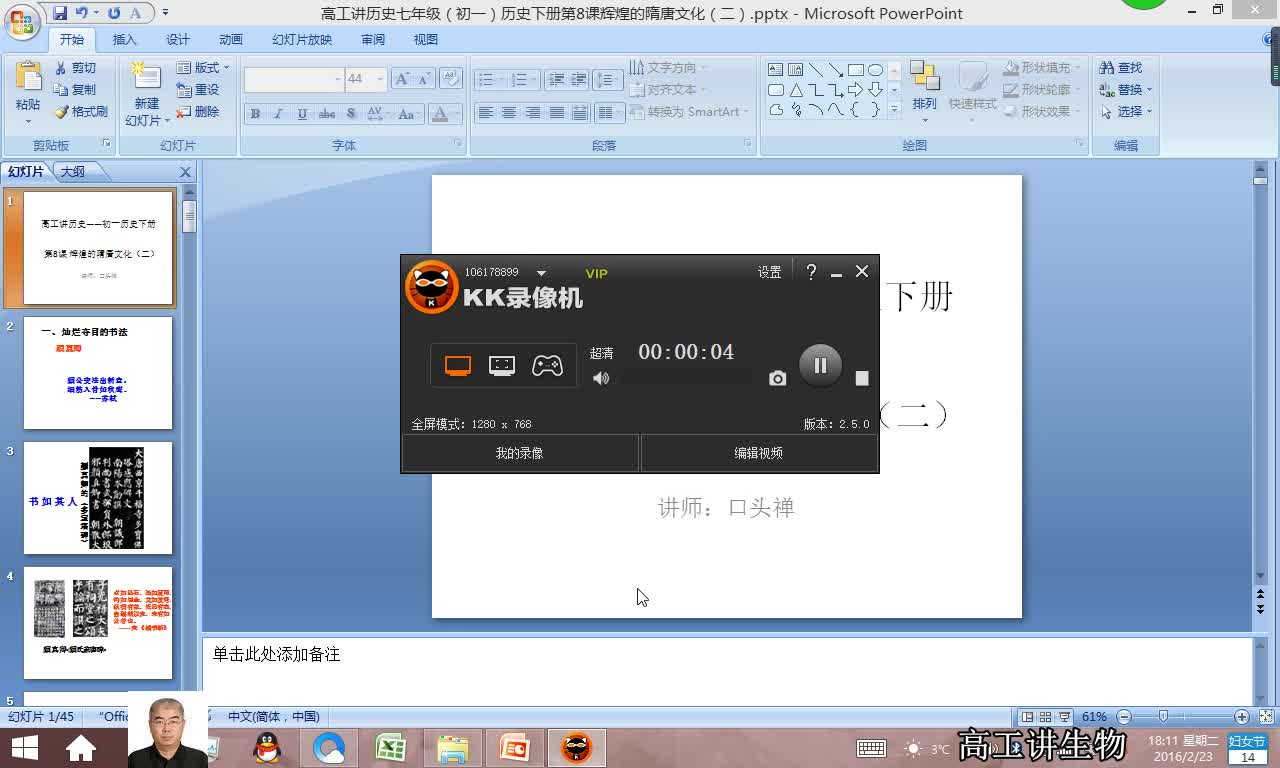
Task: Switch to the 设计 ribbon tab
Action: pos(178,40)
